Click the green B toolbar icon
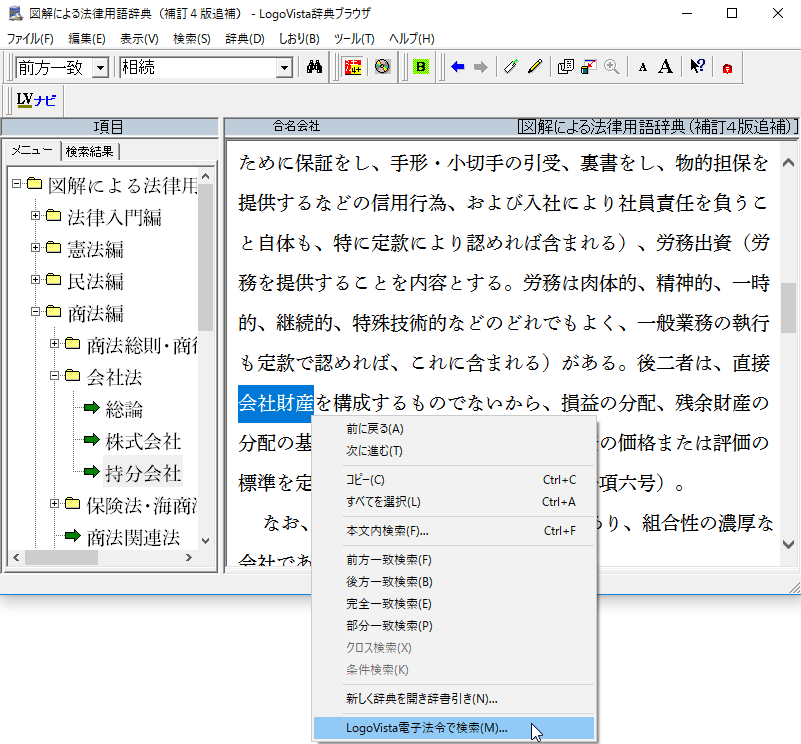 coord(421,67)
